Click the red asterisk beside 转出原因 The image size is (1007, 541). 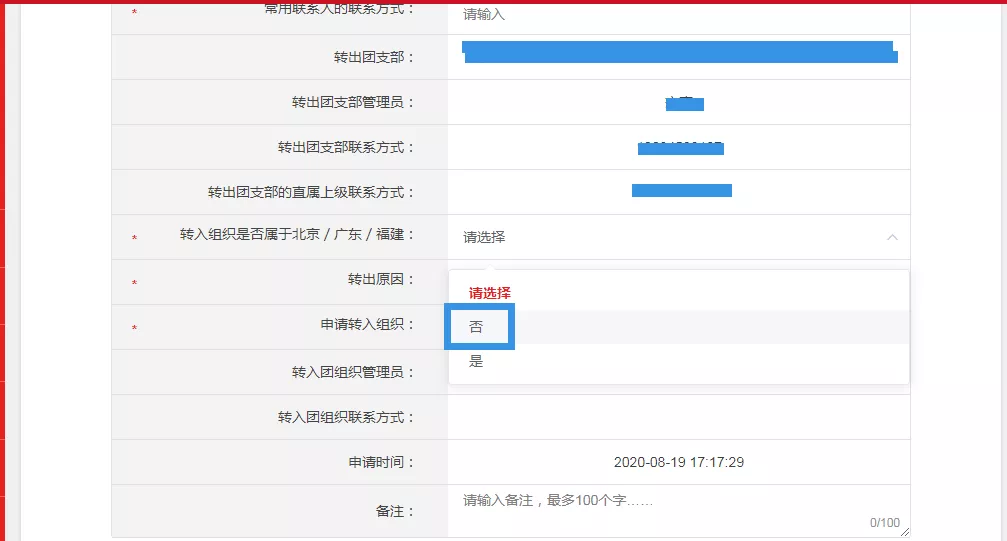point(134,284)
